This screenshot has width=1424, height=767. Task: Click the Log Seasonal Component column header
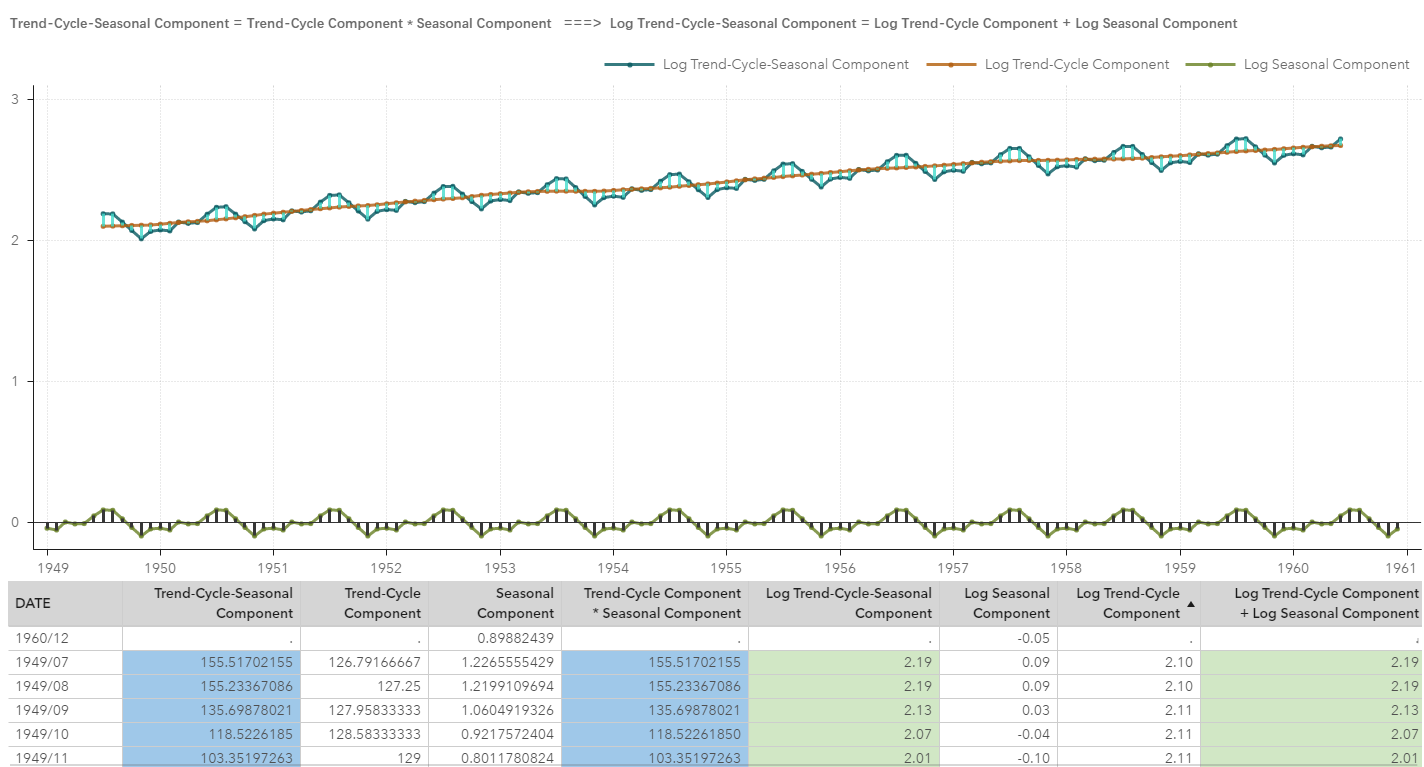(x=998, y=603)
